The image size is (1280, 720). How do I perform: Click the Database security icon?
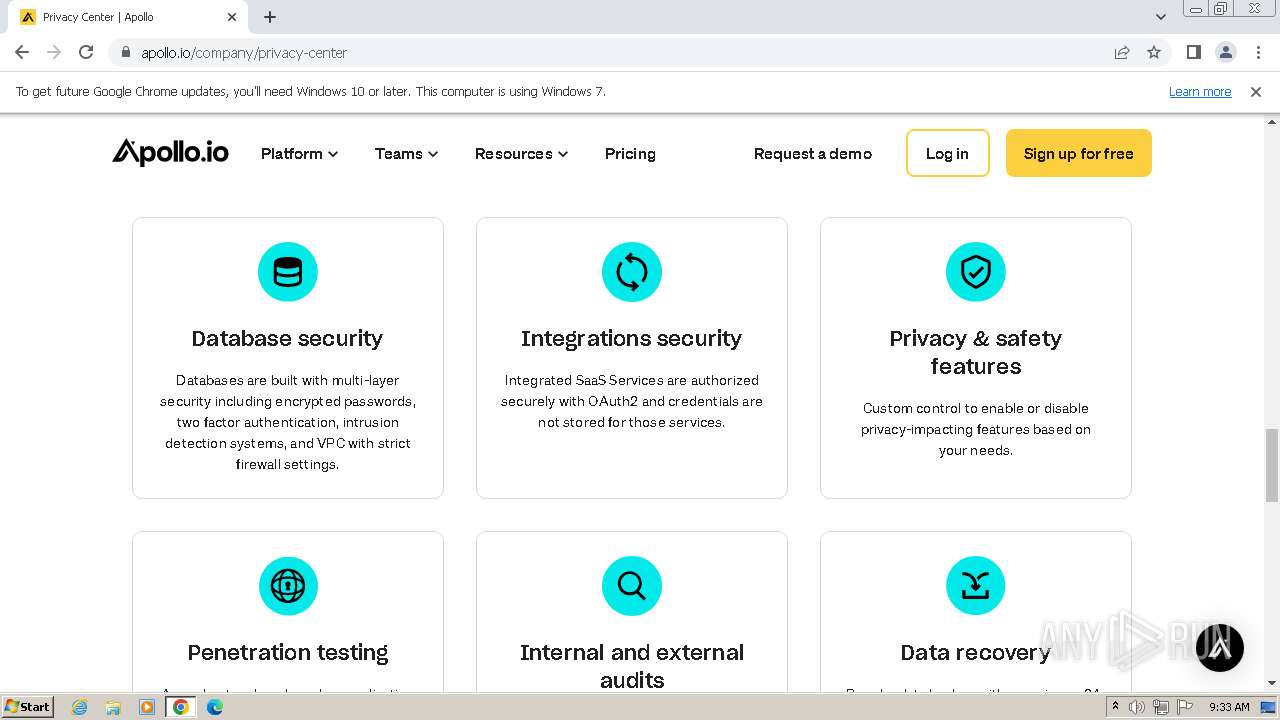[288, 272]
